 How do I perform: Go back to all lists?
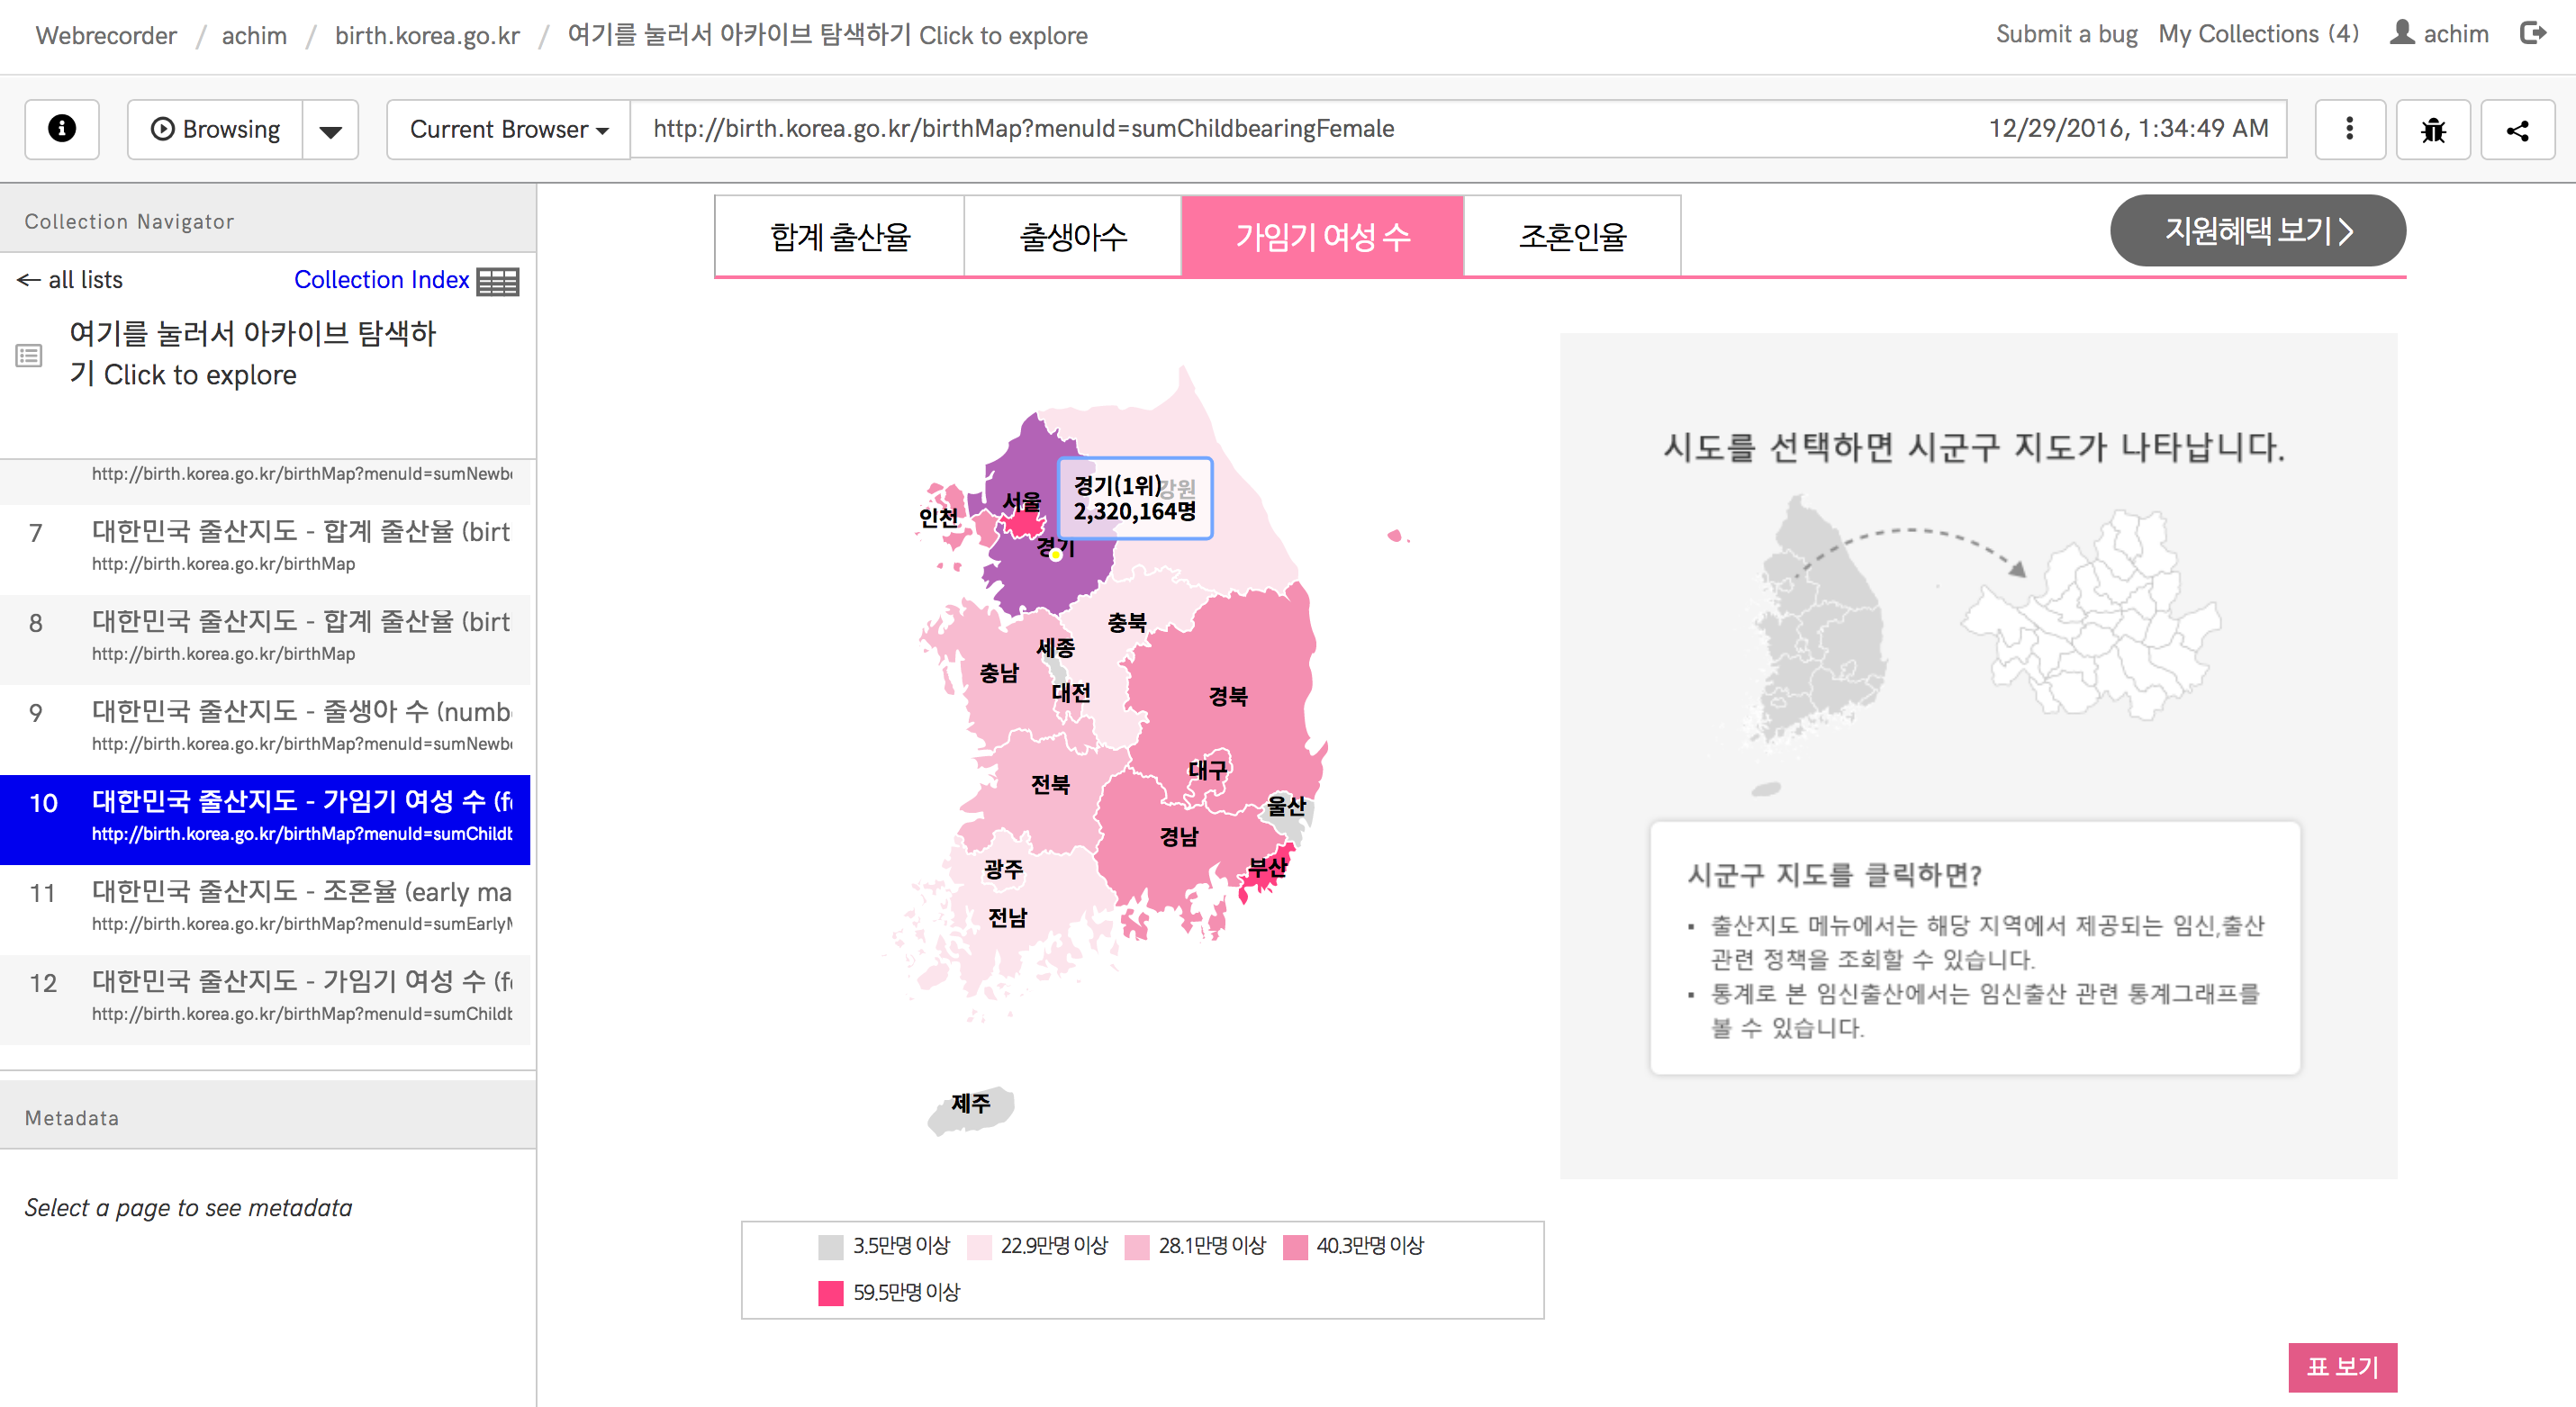click(x=68, y=280)
